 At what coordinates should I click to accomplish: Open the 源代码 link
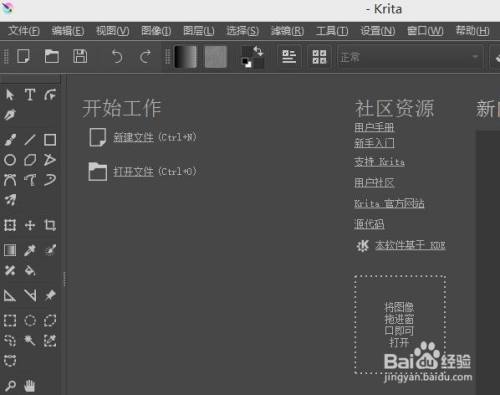coord(369,224)
